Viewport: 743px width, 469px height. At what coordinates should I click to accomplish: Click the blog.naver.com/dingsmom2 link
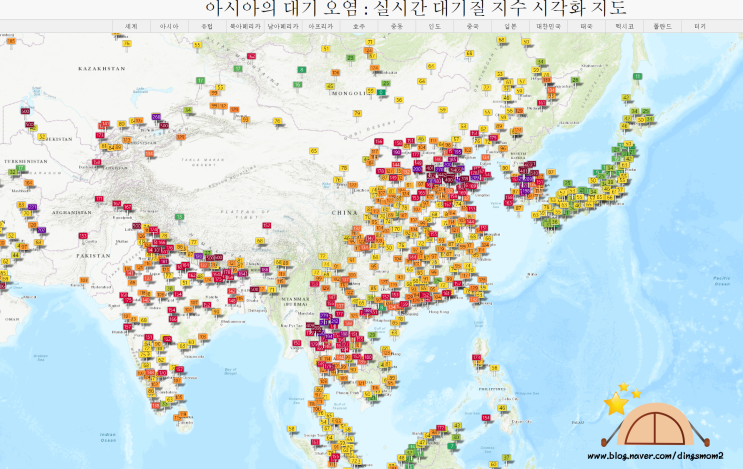click(655, 456)
